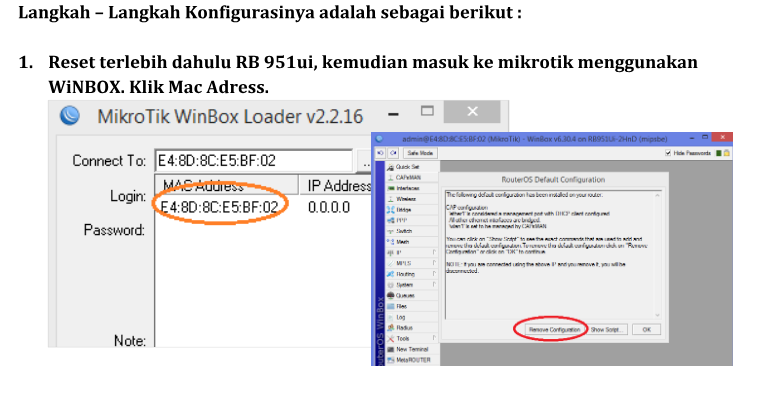Click the WinBox Loader globe icon

tap(70, 116)
